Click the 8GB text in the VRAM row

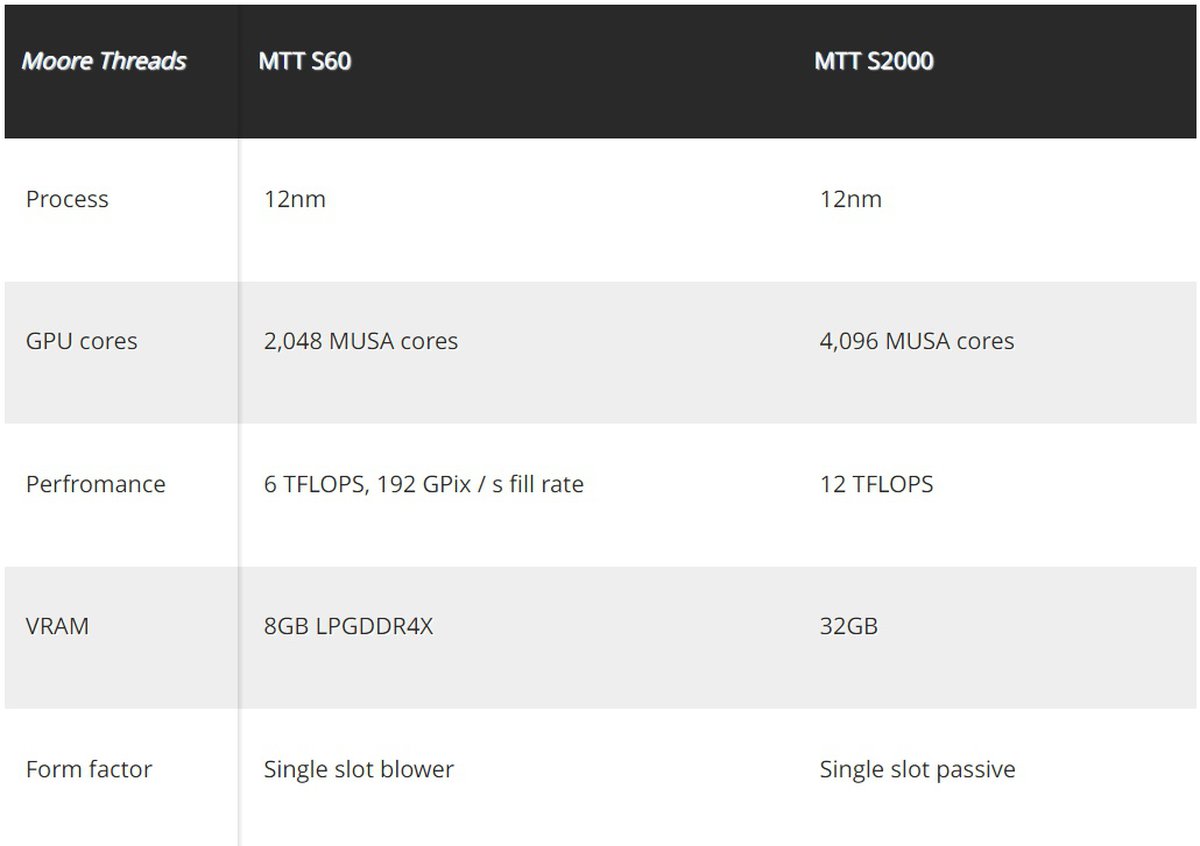284,627
